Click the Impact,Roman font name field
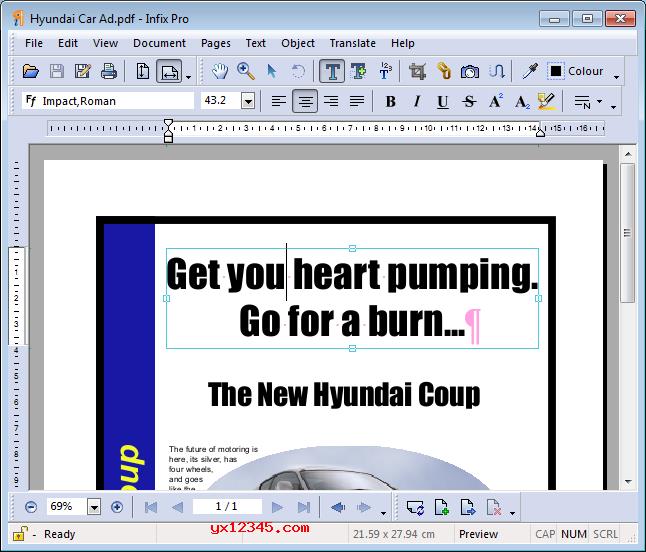The height and width of the screenshot is (552, 646). coord(108,101)
